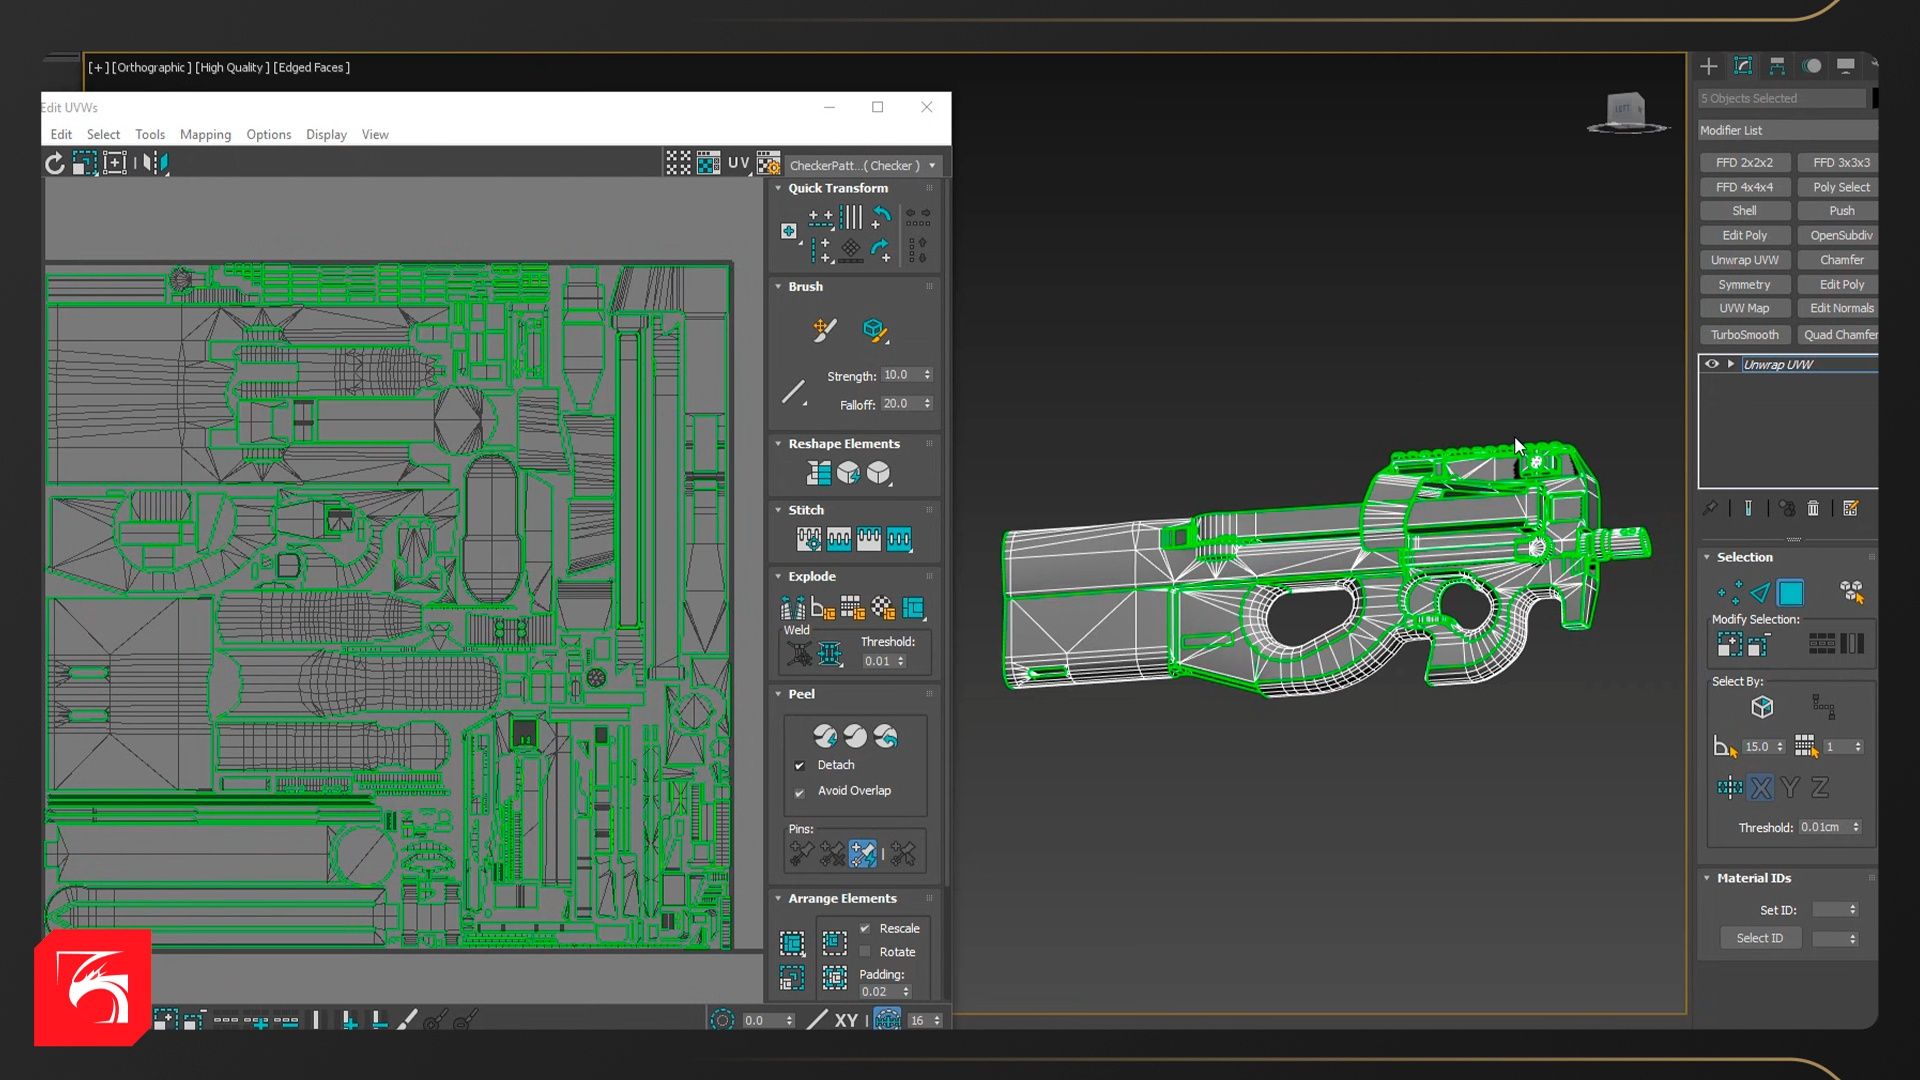Click the Straighten Selection icon in Reshape Elements
This screenshot has width=1920, height=1080.
(x=819, y=473)
